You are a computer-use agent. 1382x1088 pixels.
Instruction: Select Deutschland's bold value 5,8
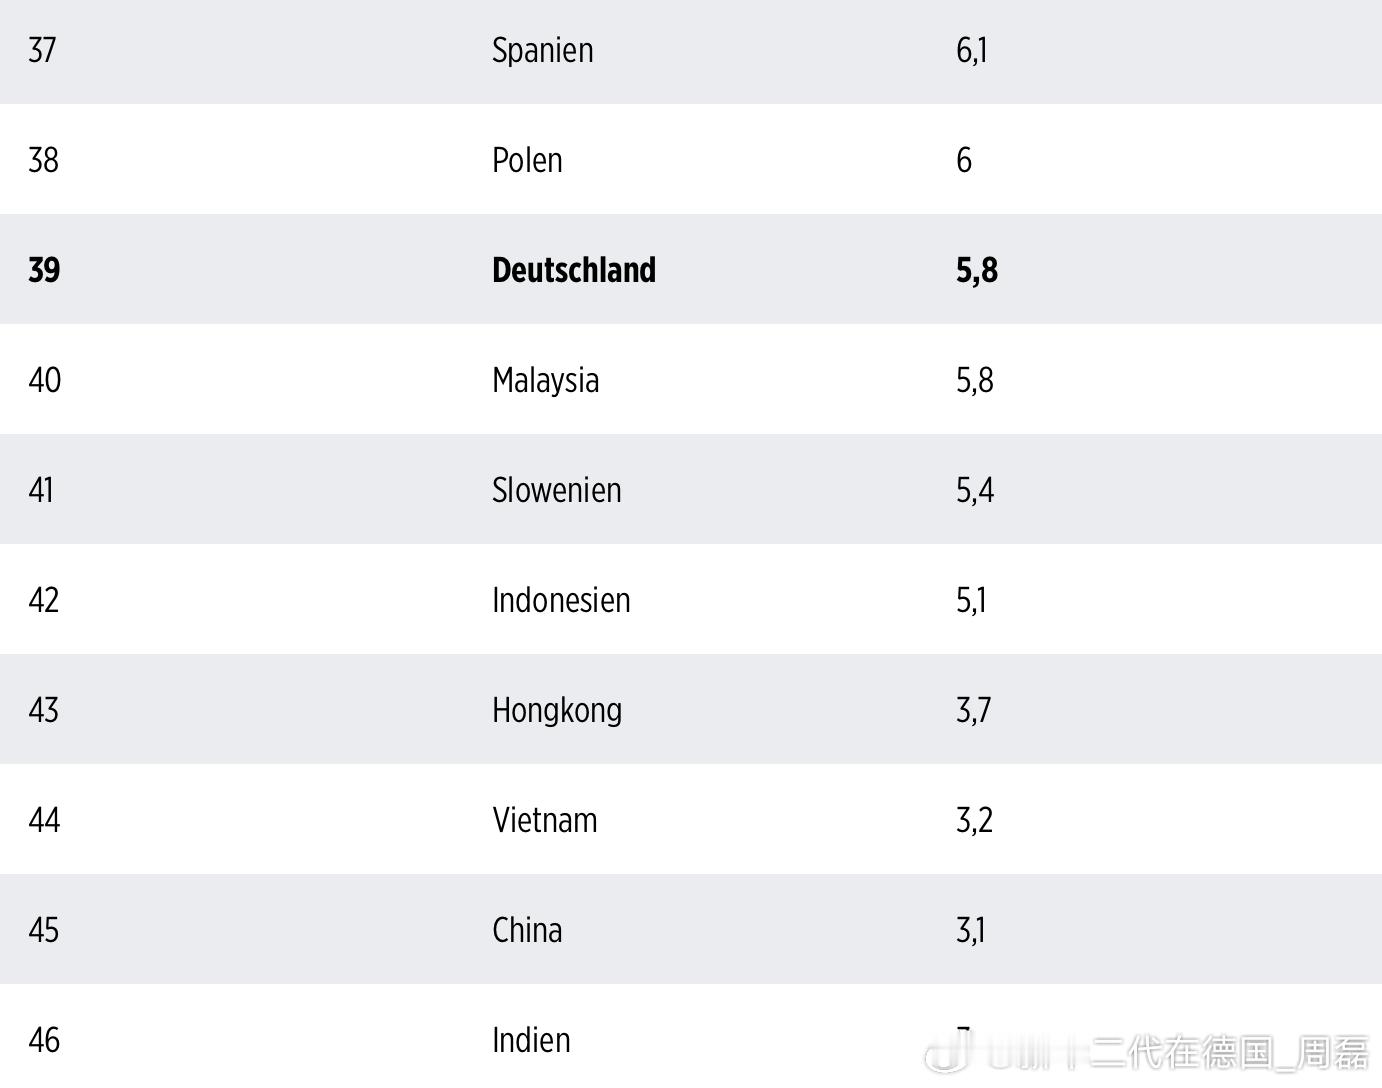pos(977,271)
